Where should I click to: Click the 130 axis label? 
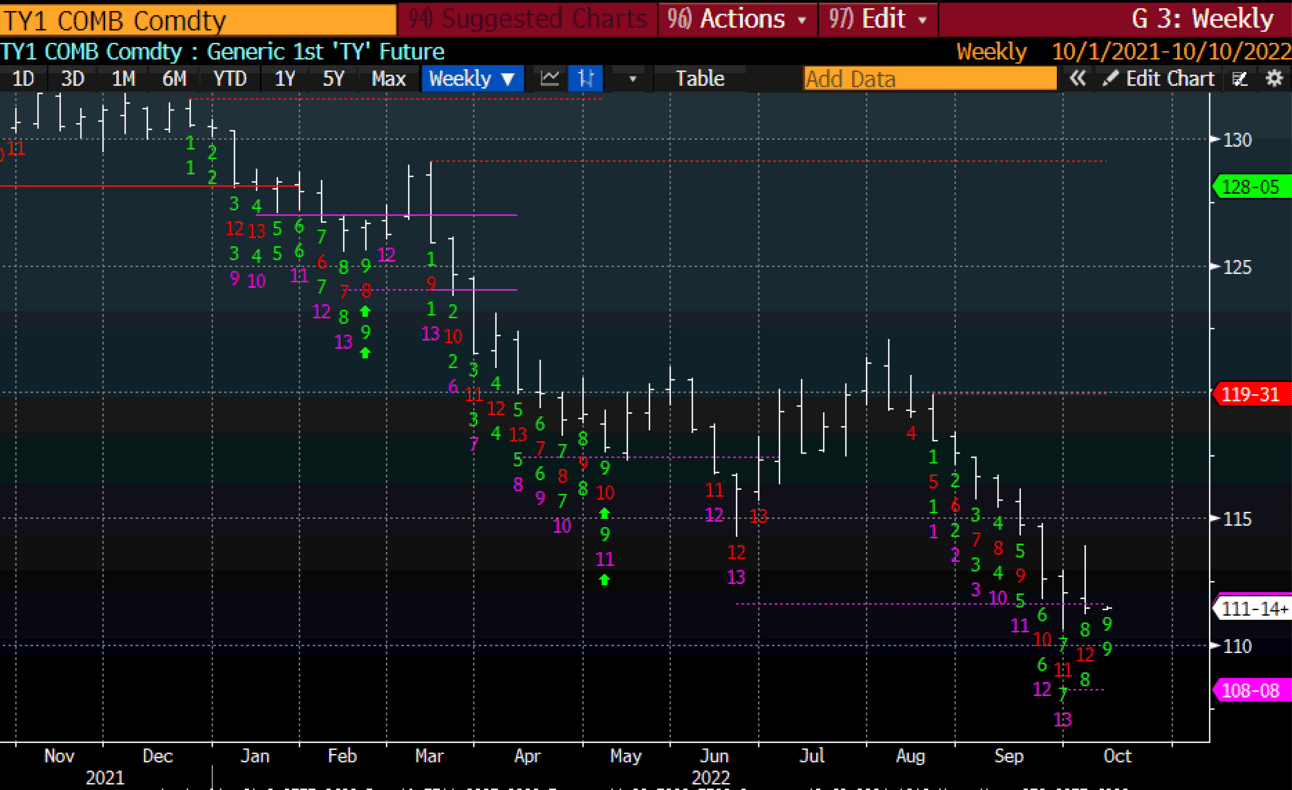click(1237, 140)
